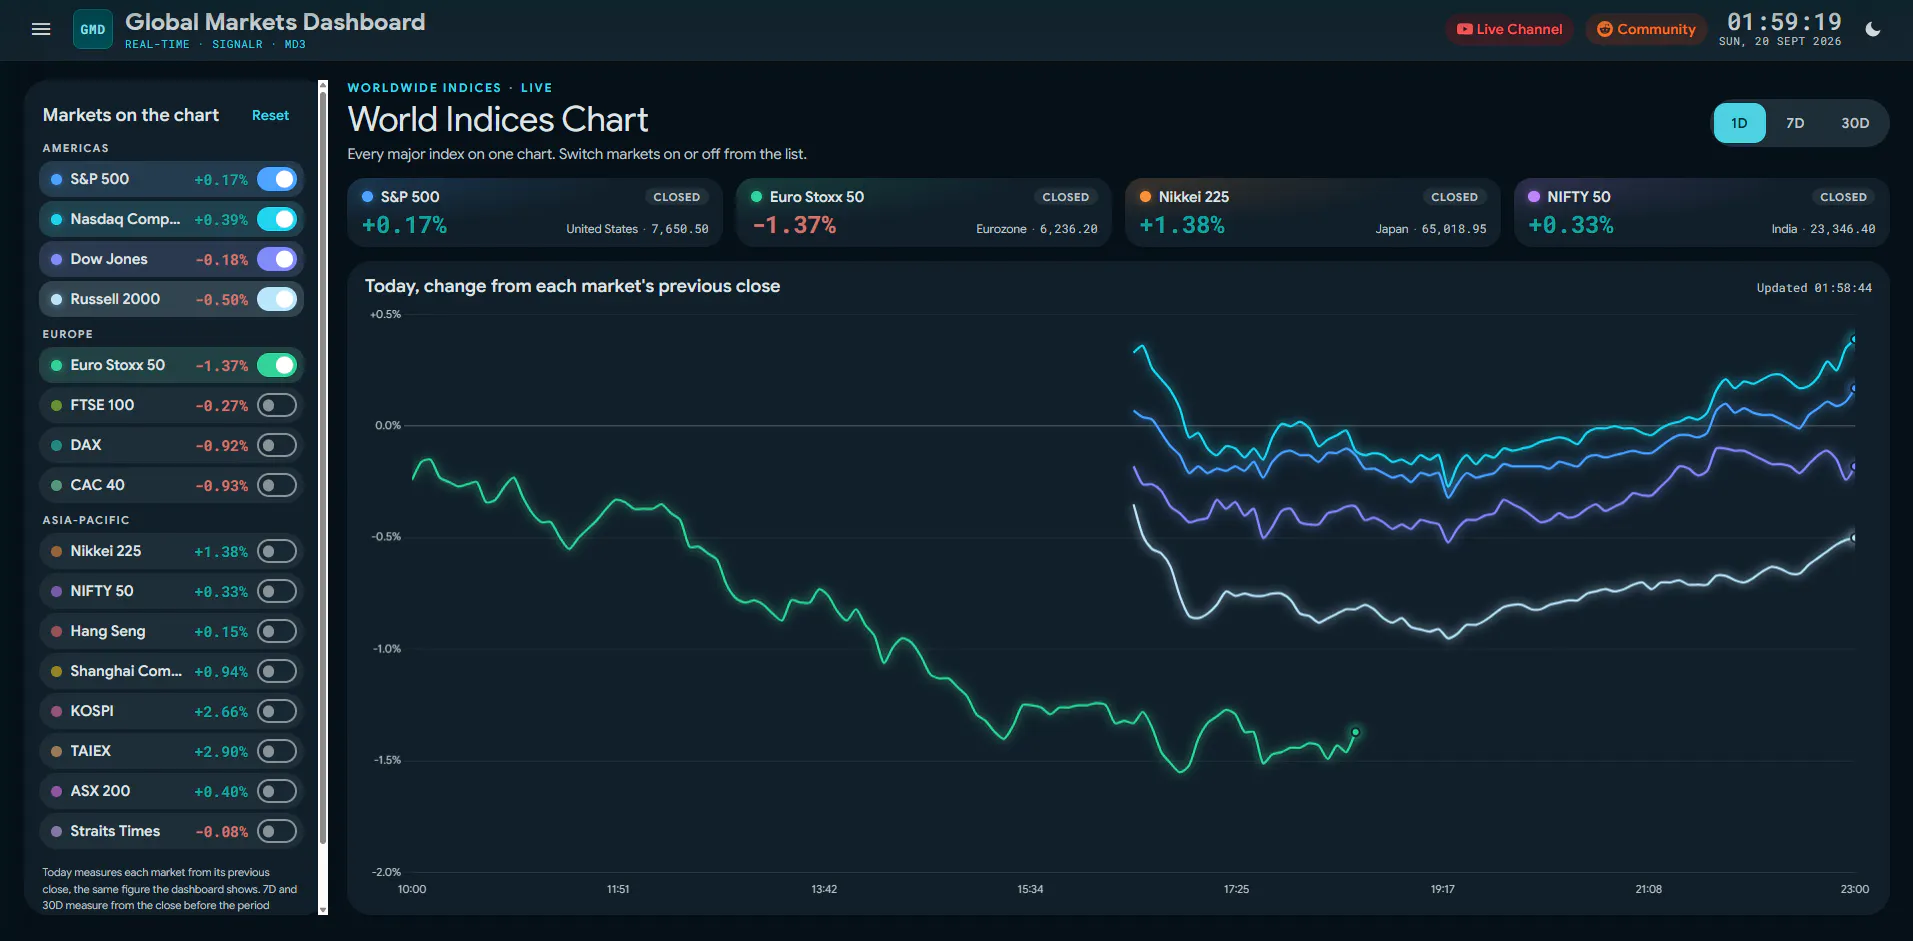
Task: Select the 1D time range
Action: pos(1739,123)
